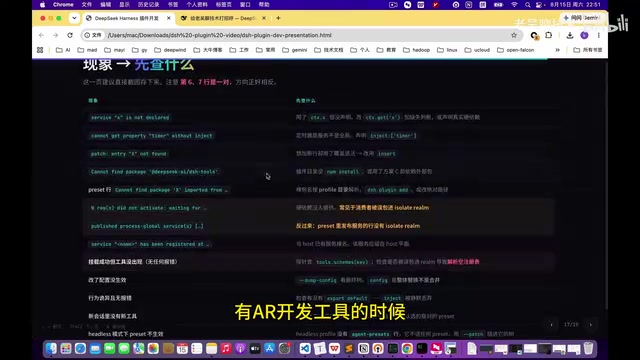Viewport: 640px width, 360px height.
Task: Open Wi-Fi status menu
Action: click(514, 4)
